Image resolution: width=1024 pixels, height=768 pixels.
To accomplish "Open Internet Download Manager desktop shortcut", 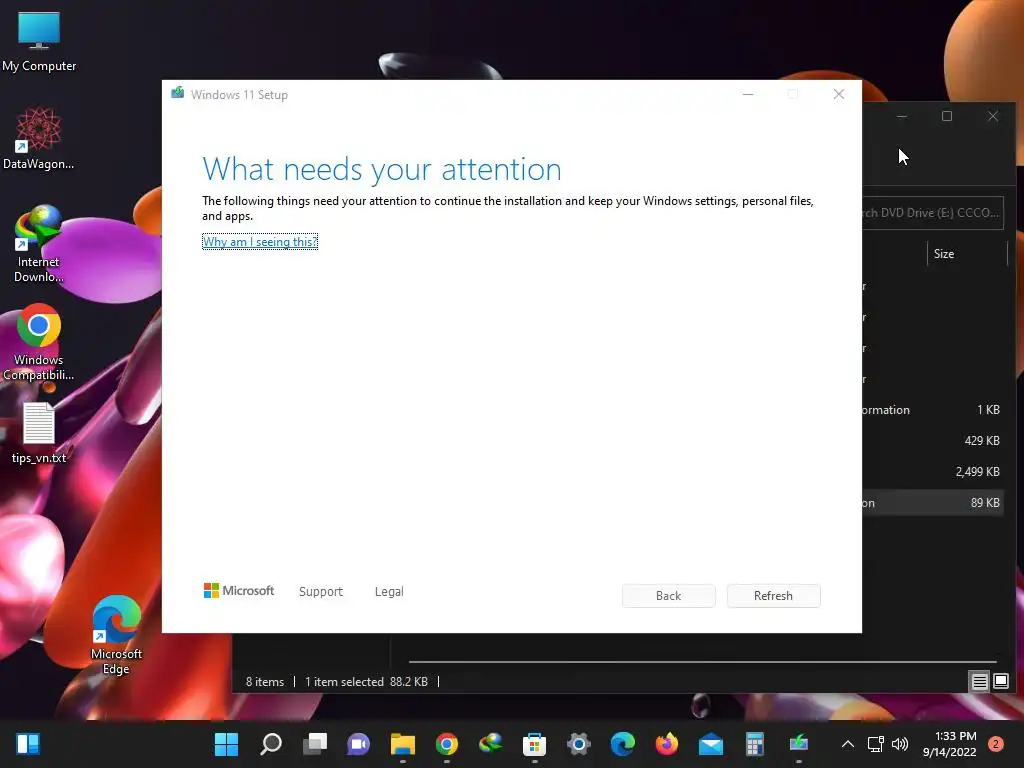I will click(39, 244).
